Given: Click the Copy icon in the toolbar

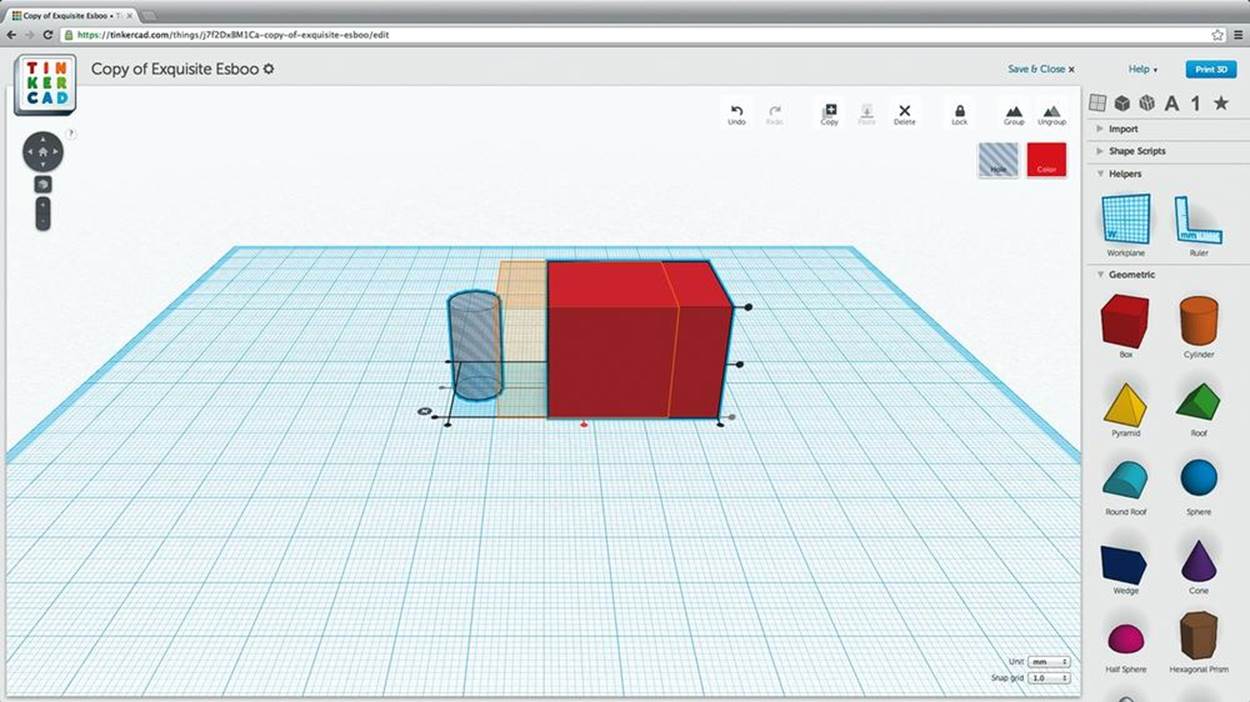Looking at the screenshot, I should (829, 114).
